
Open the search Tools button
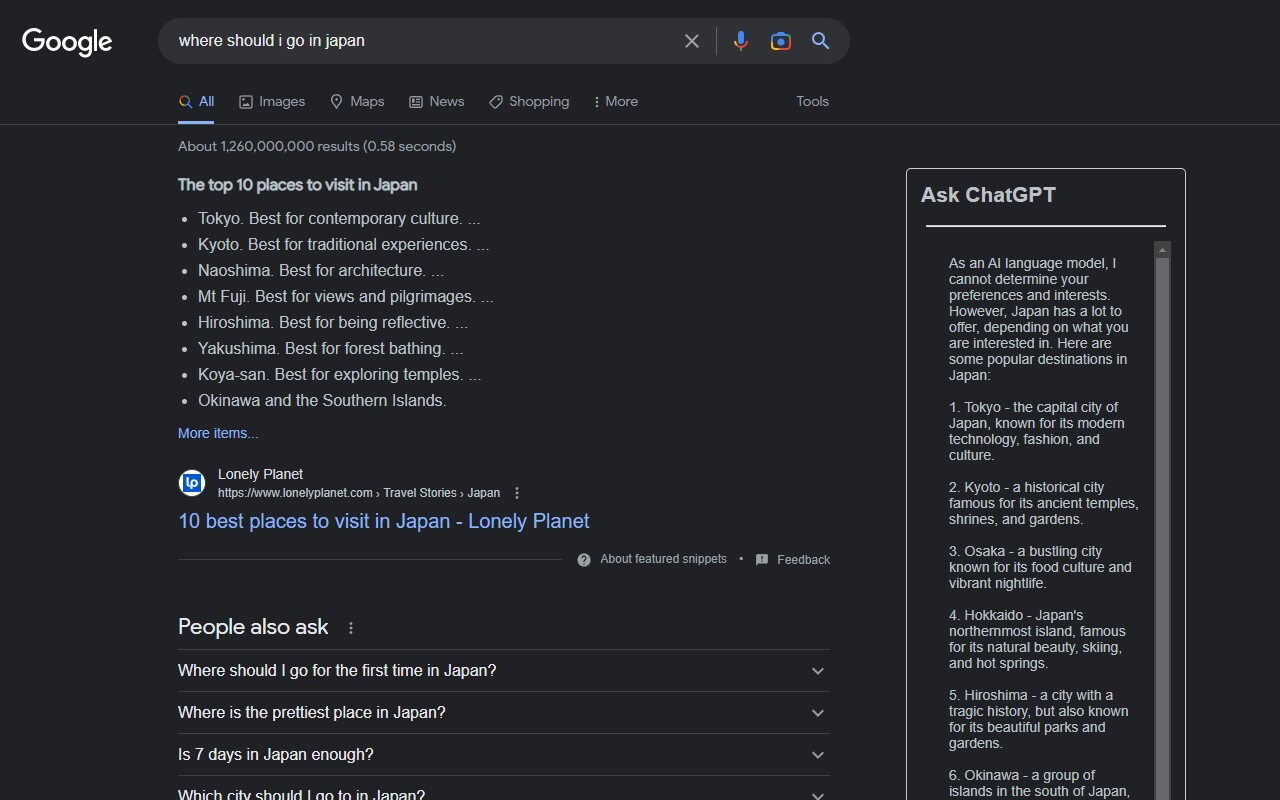(812, 102)
